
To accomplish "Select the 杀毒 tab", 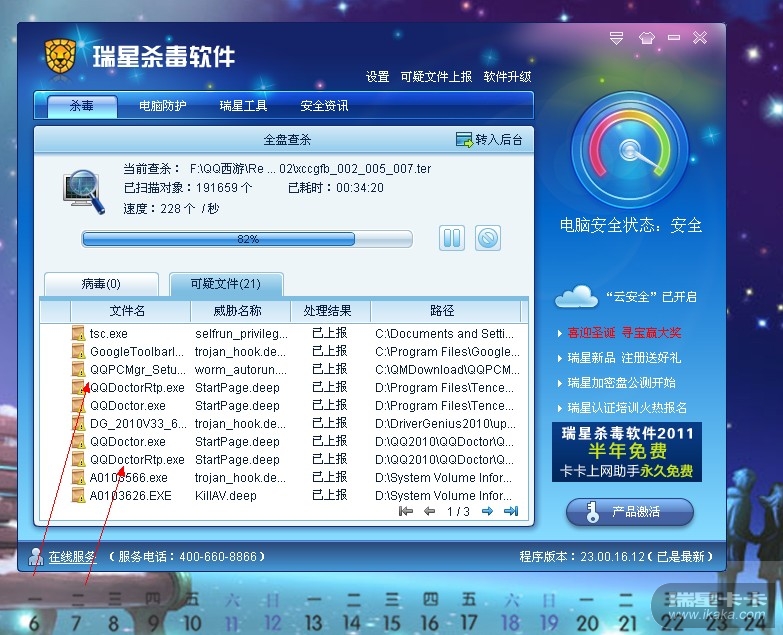I will click(x=82, y=106).
